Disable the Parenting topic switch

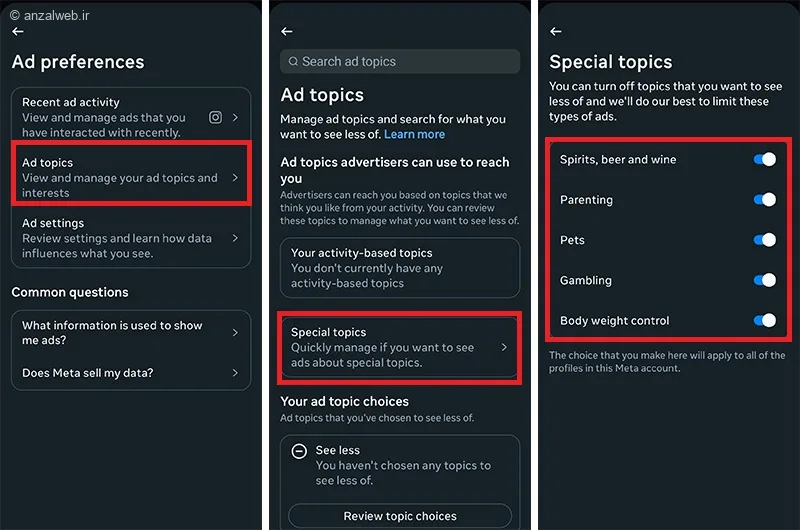(764, 200)
